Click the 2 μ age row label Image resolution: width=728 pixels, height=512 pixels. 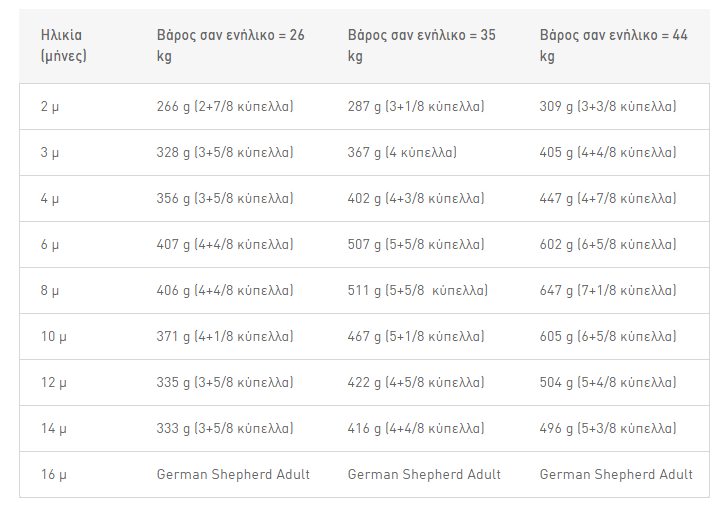pyautogui.click(x=50, y=107)
